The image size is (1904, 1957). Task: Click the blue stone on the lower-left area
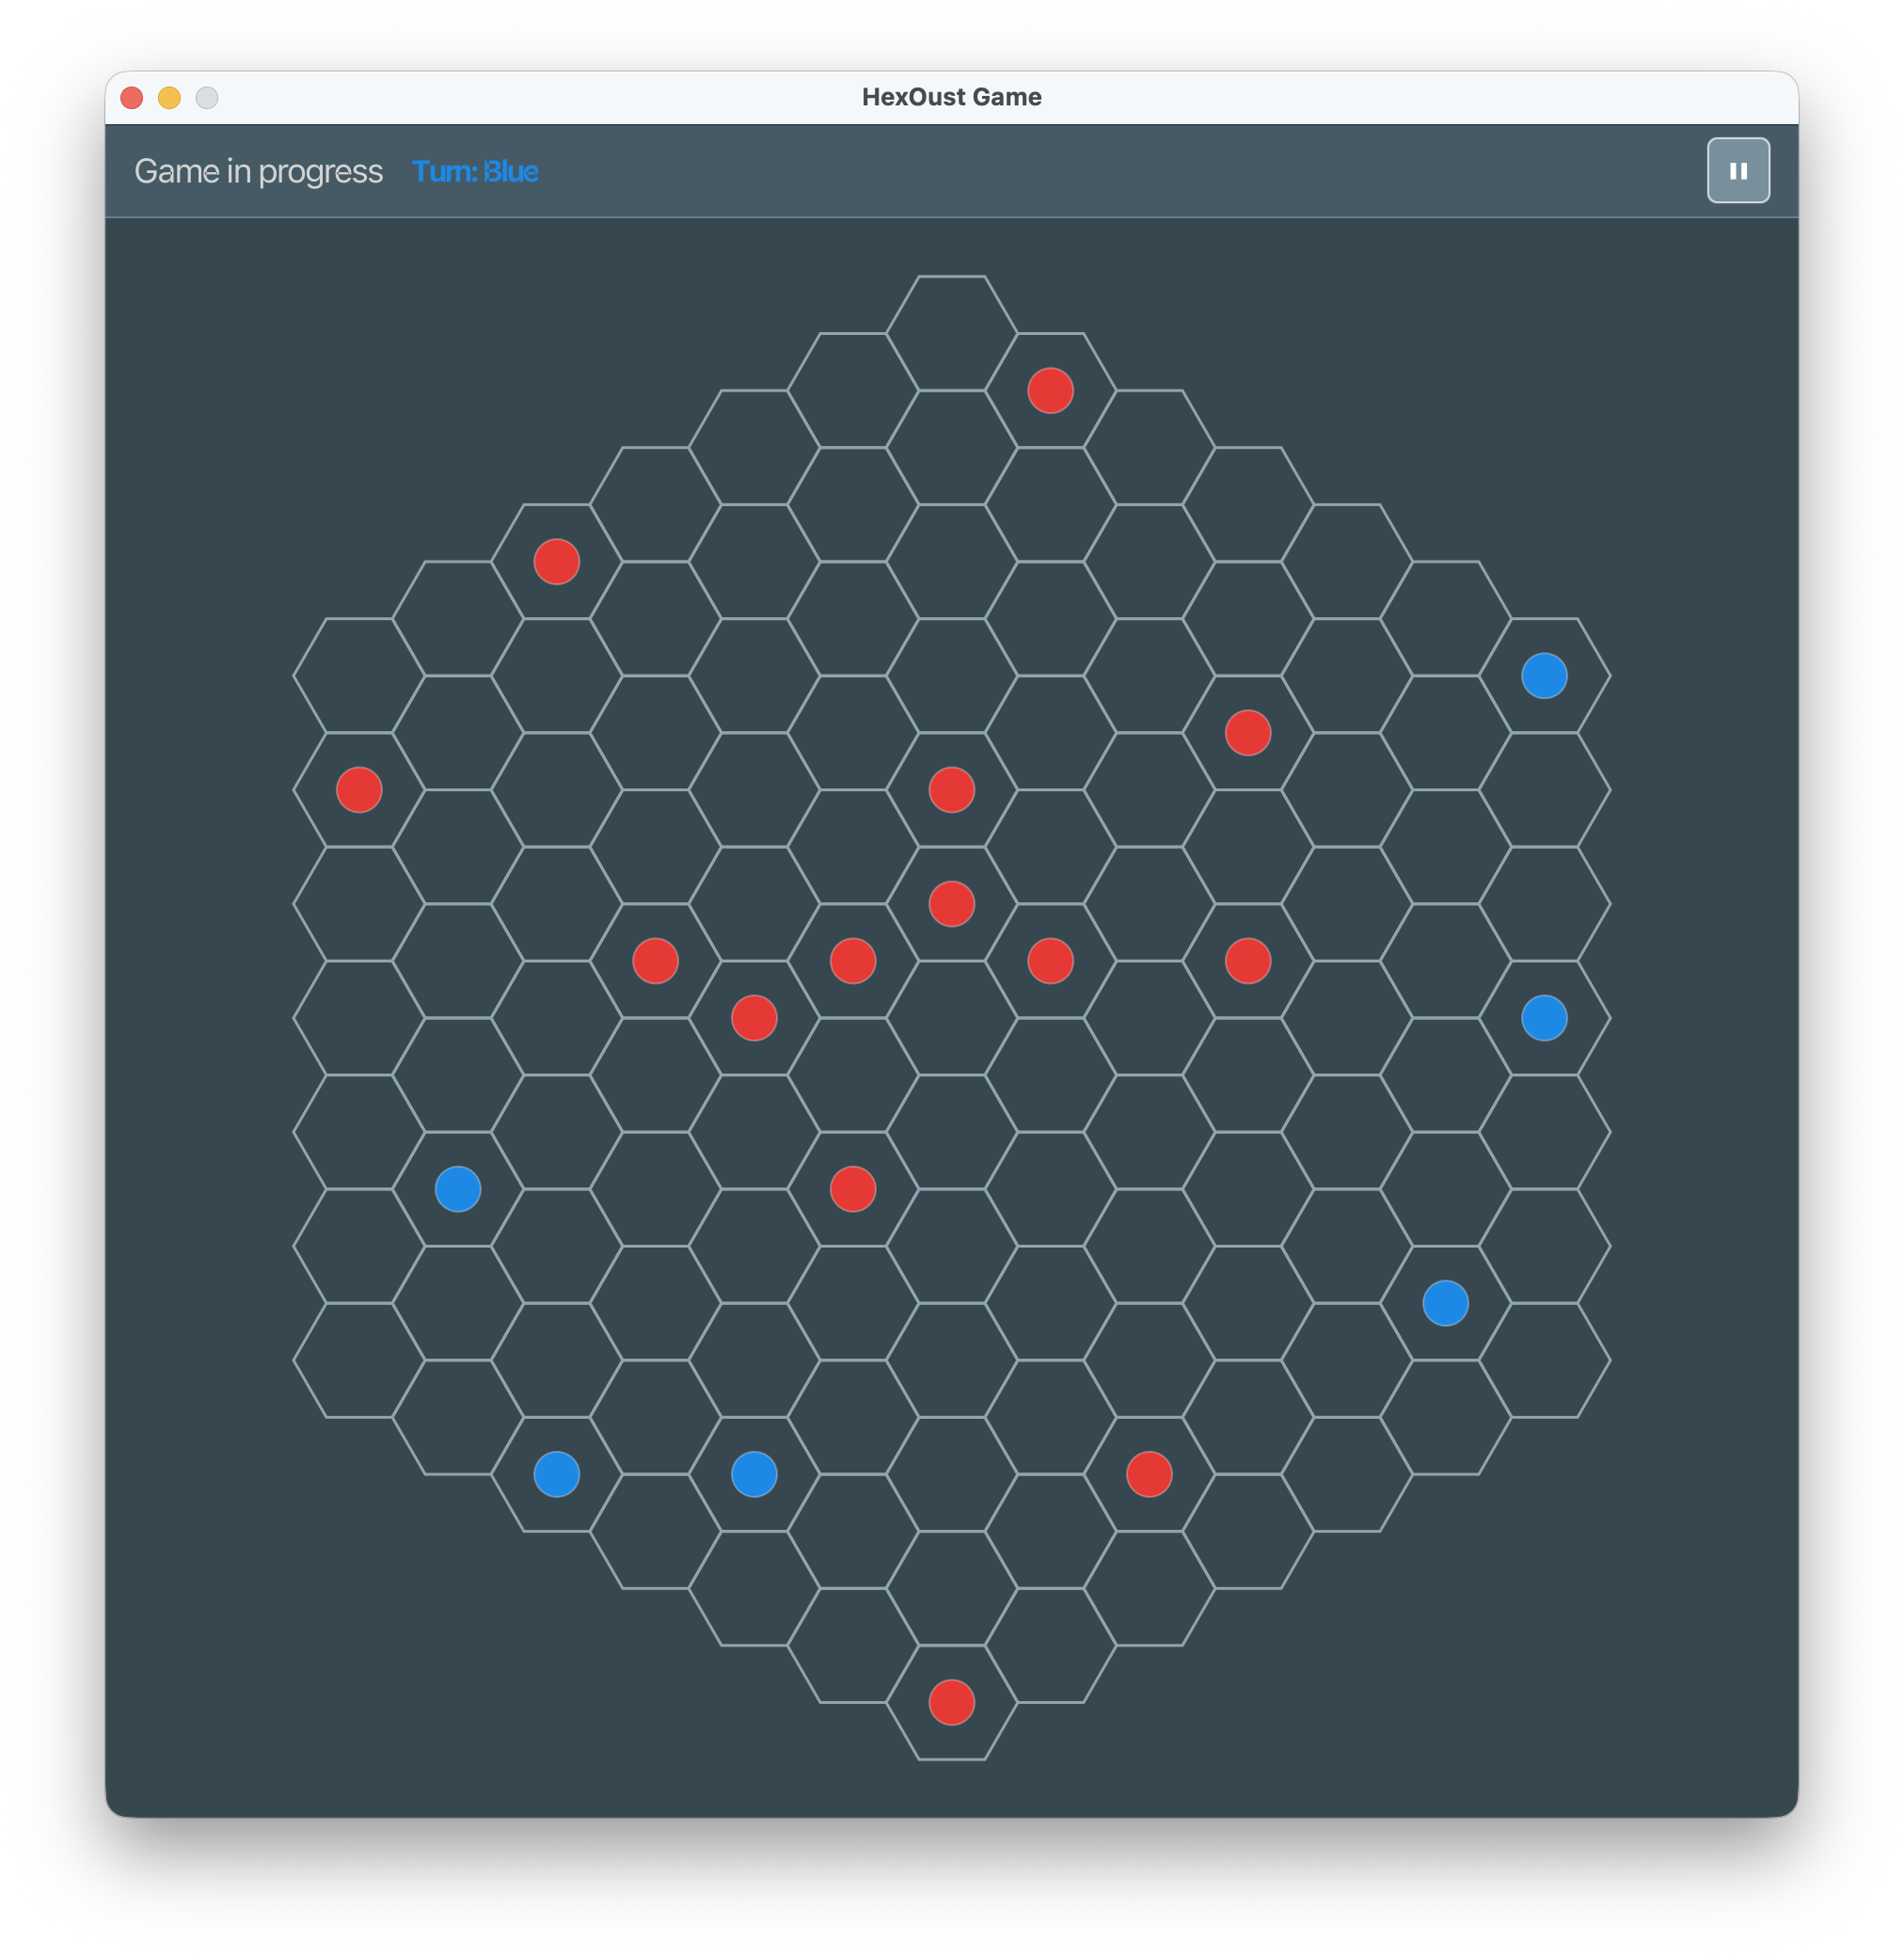click(456, 1189)
